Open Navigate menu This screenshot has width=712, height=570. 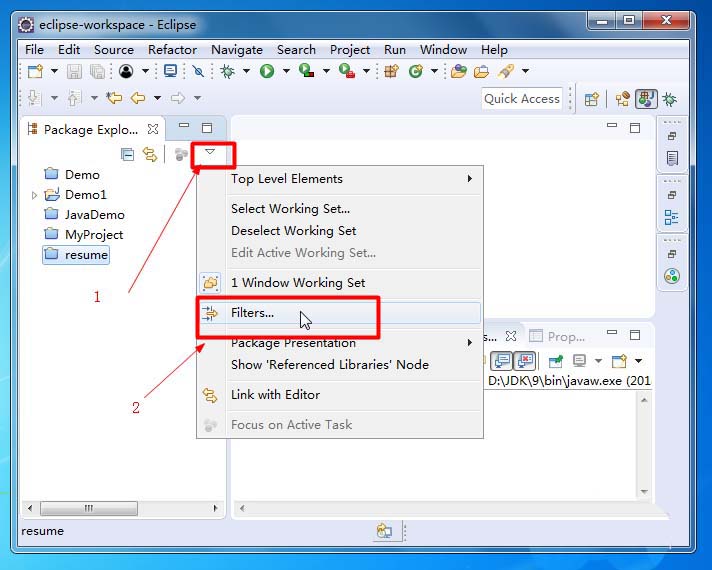point(237,50)
